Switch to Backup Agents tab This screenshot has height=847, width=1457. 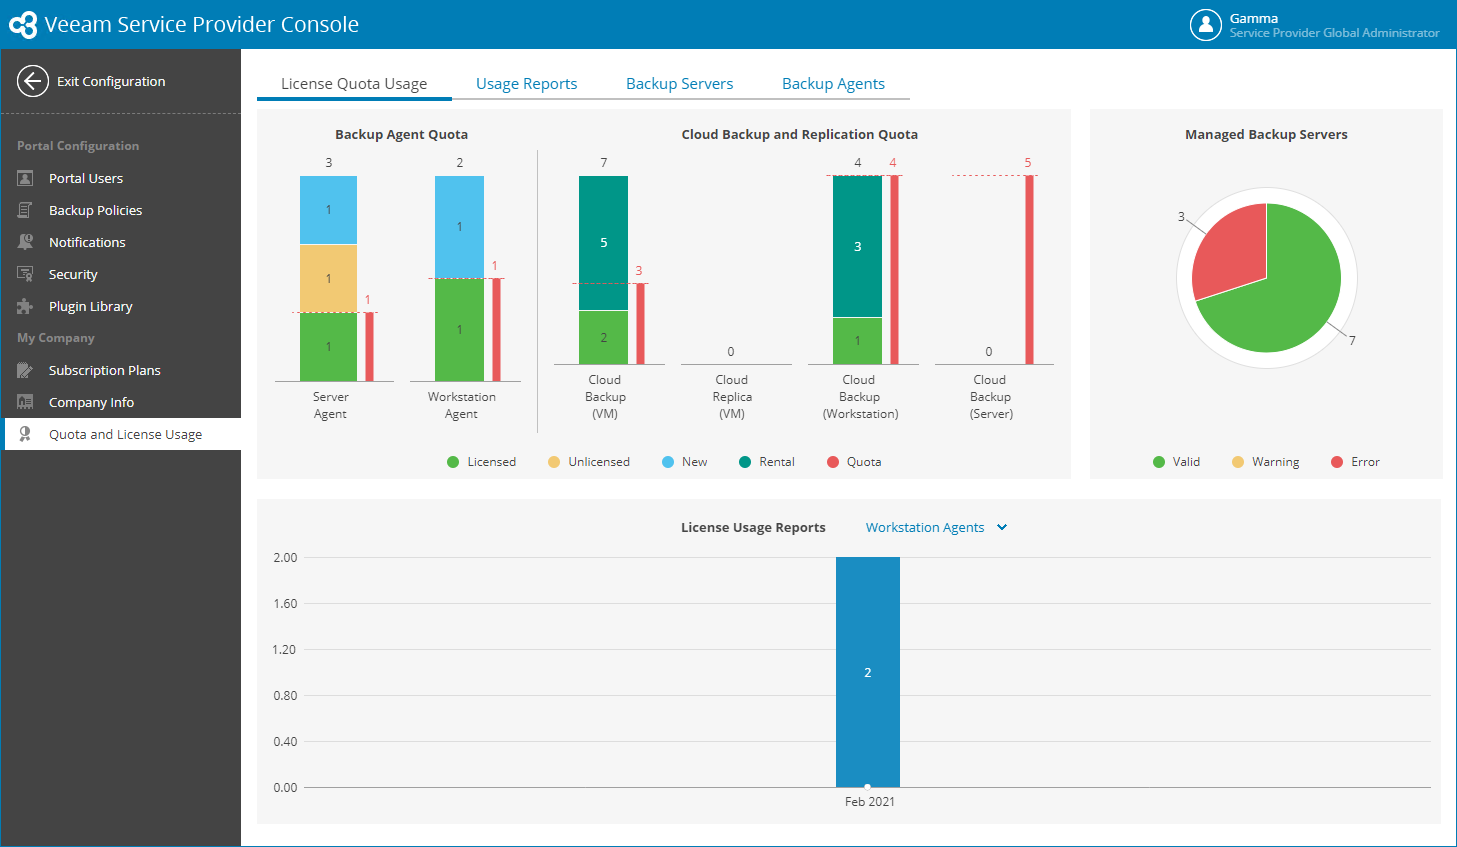point(833,84)
